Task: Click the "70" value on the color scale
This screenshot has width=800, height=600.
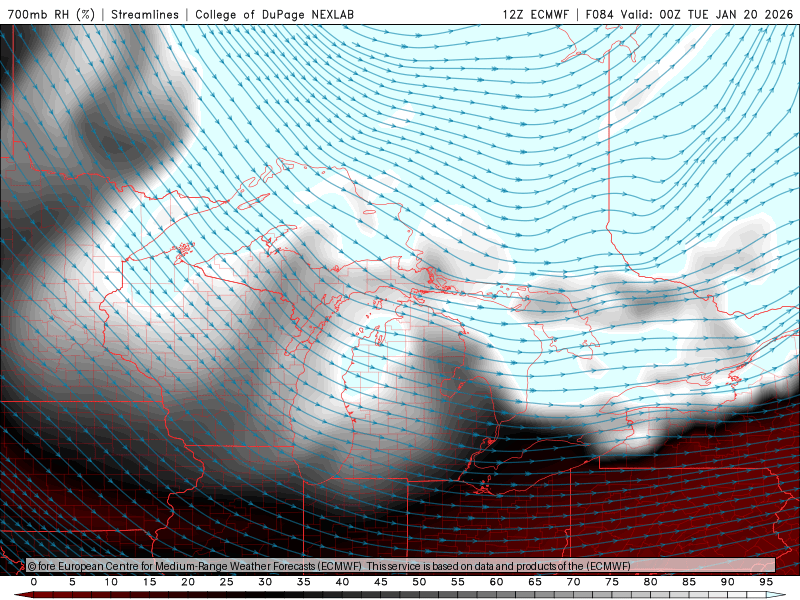Action: [573, 582]
